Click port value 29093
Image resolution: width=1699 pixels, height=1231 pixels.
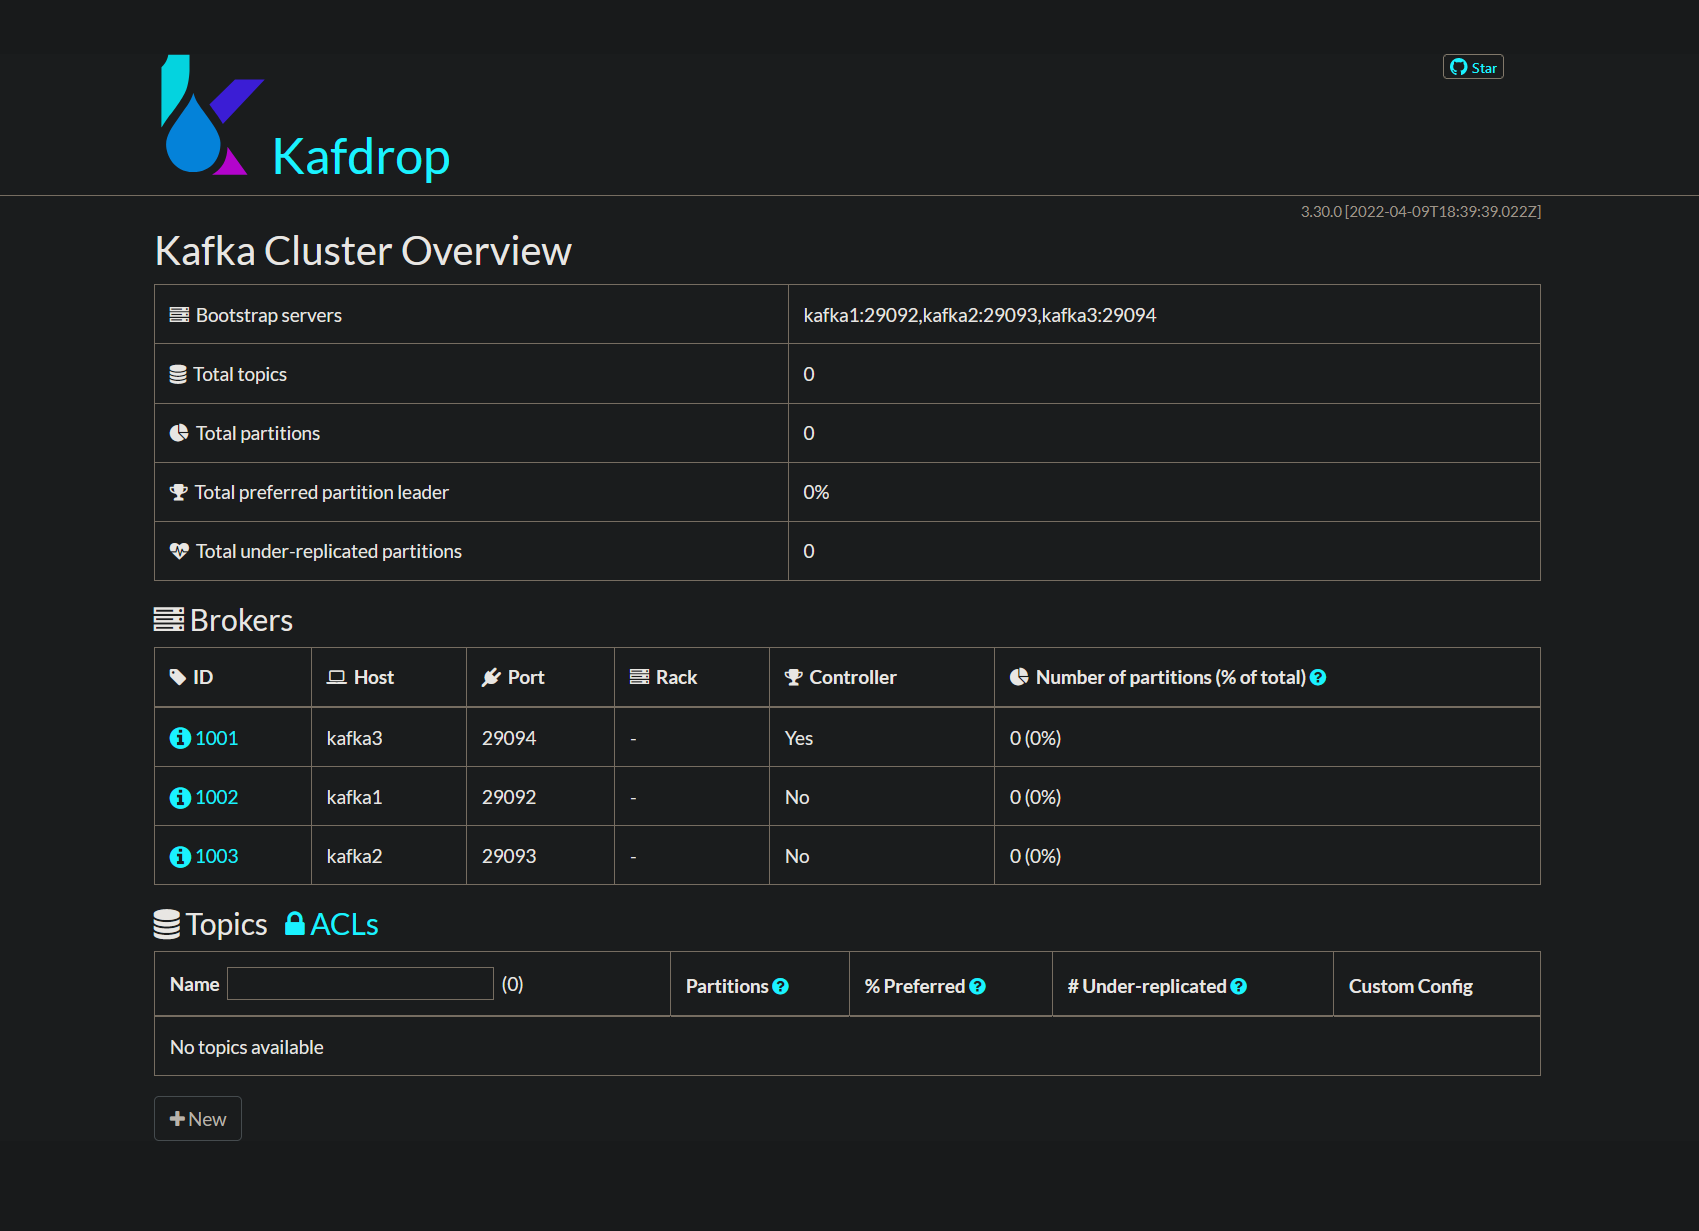pos(509,856)
